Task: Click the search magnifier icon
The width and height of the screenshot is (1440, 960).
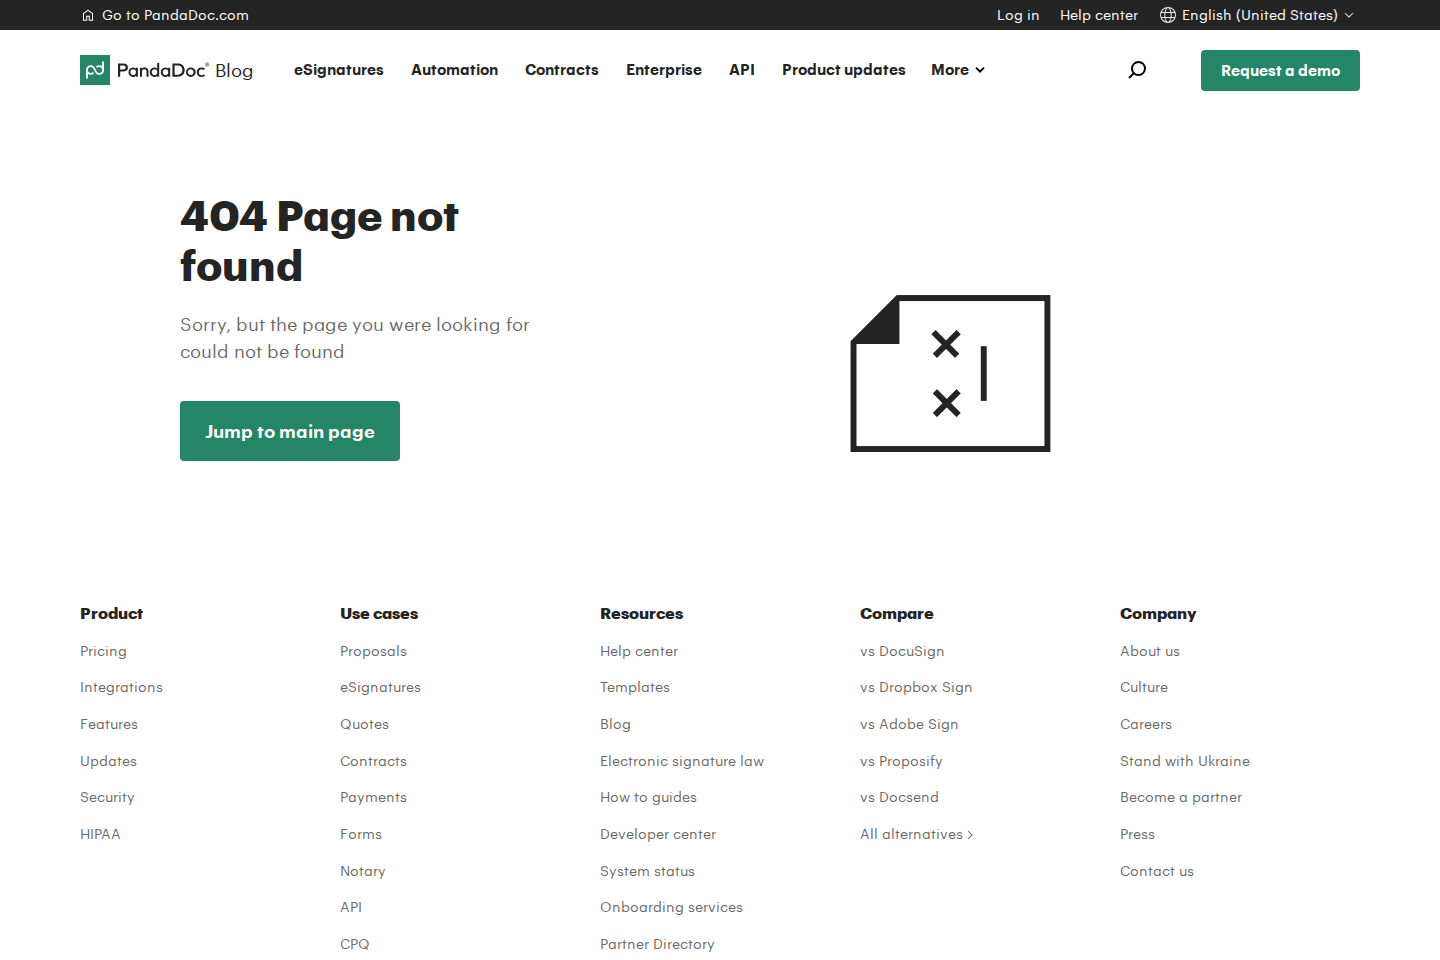Action: pyautogui.click(x=1137, y=70)
